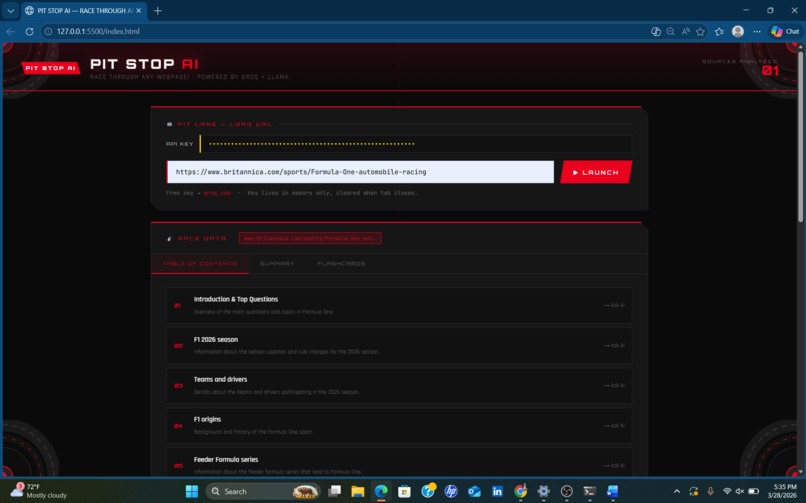Open File Explorer from the taskbar
Image resolution: width=806 pixels, height=503 pixels.
(358, 491)
